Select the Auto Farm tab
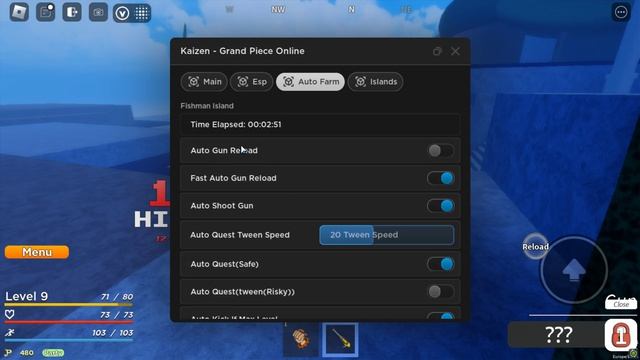The height and width of the screenshot is (360, 640). tap(310, 82)
